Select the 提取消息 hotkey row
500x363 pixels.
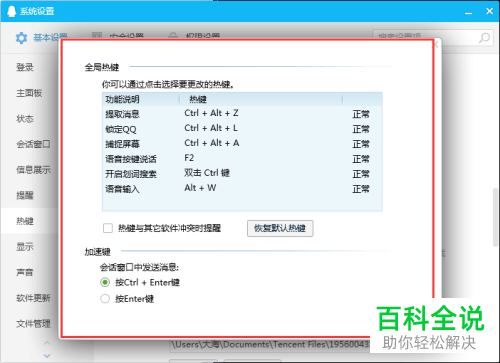pos(242,114)
